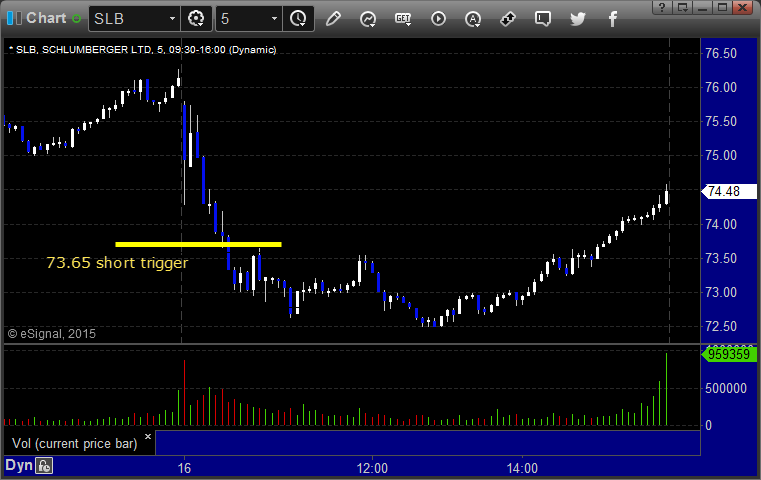Viewport: 761px width, 480px height.
Task: Click the 75.00 price axis label
Action: [x=721, y=155]
